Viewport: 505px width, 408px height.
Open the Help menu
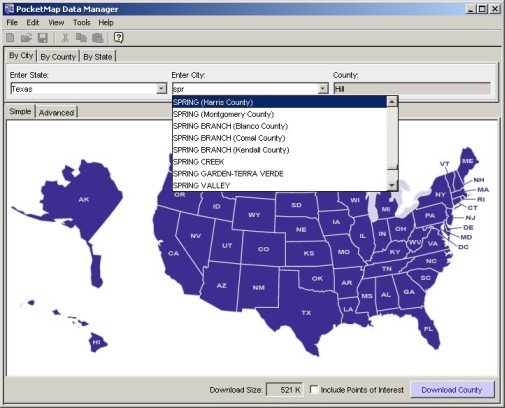(106, 23)
